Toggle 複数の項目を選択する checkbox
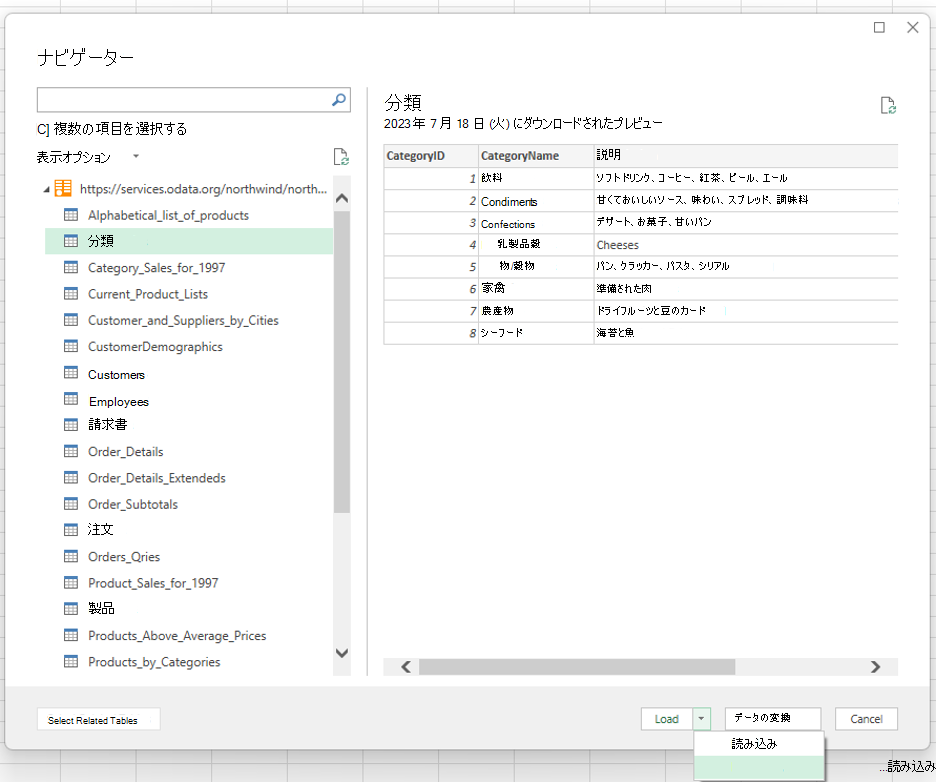936x782 pixels. [43, 129]
